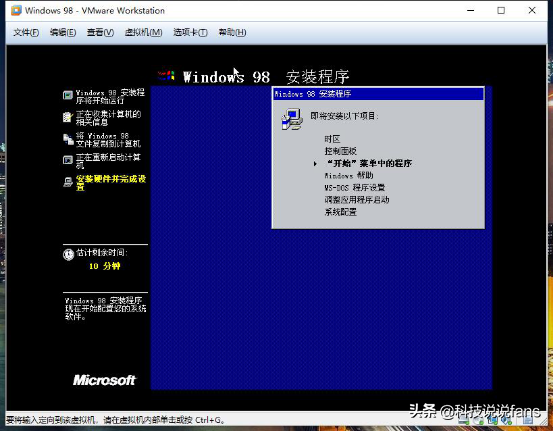Click the 时区 item in the setup list

tap(332, 139)
